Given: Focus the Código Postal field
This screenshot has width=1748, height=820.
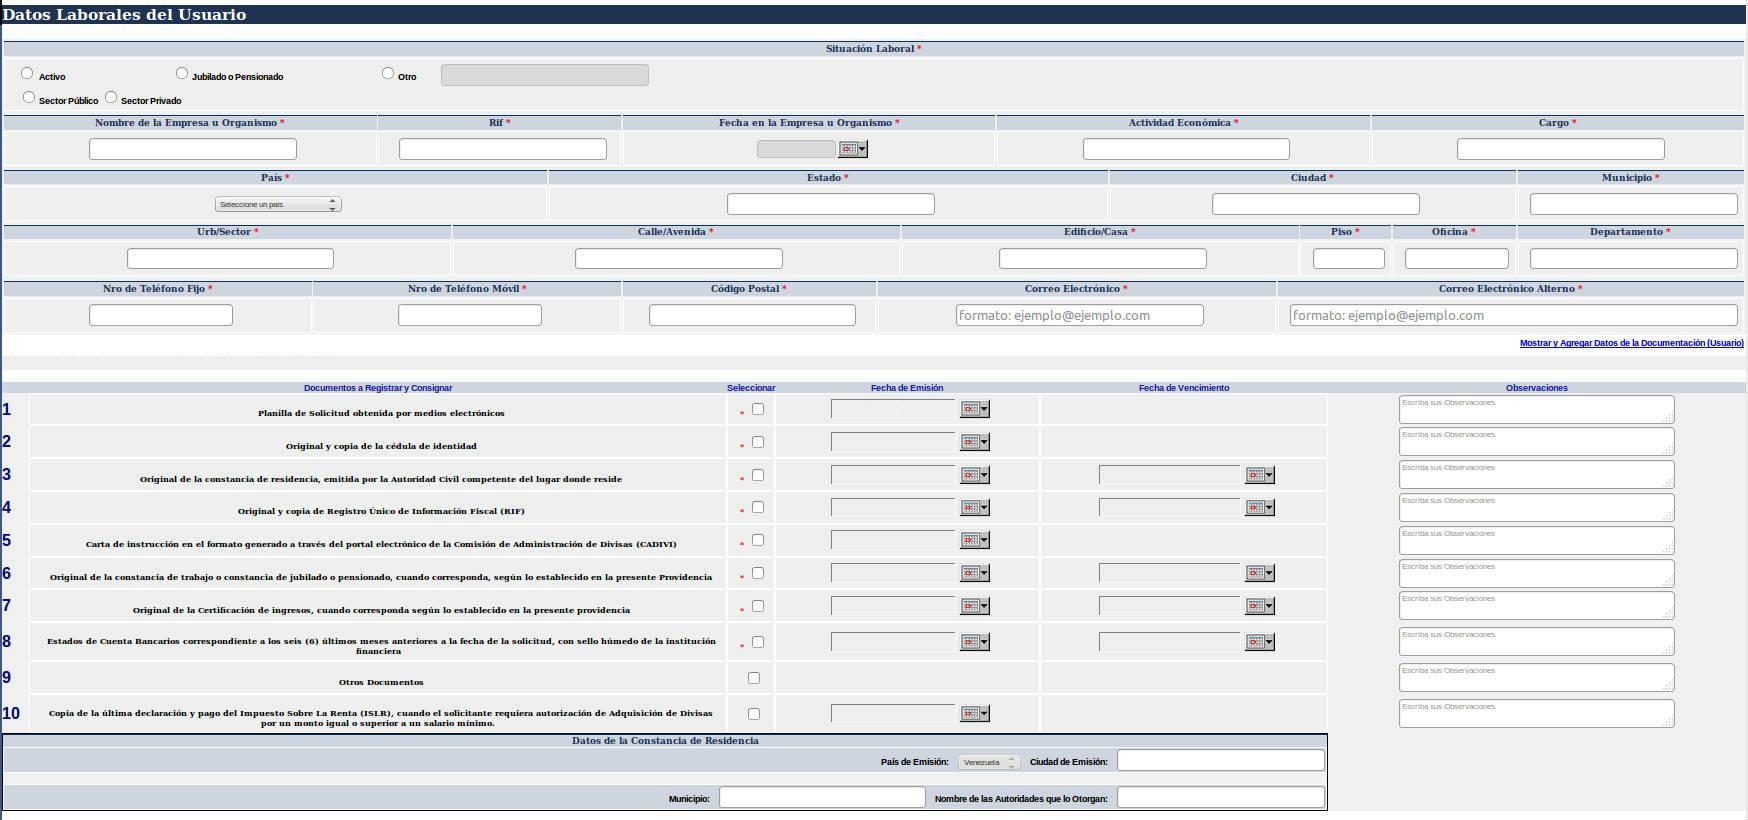Looking at the screenshot, I should coord(752,315).
